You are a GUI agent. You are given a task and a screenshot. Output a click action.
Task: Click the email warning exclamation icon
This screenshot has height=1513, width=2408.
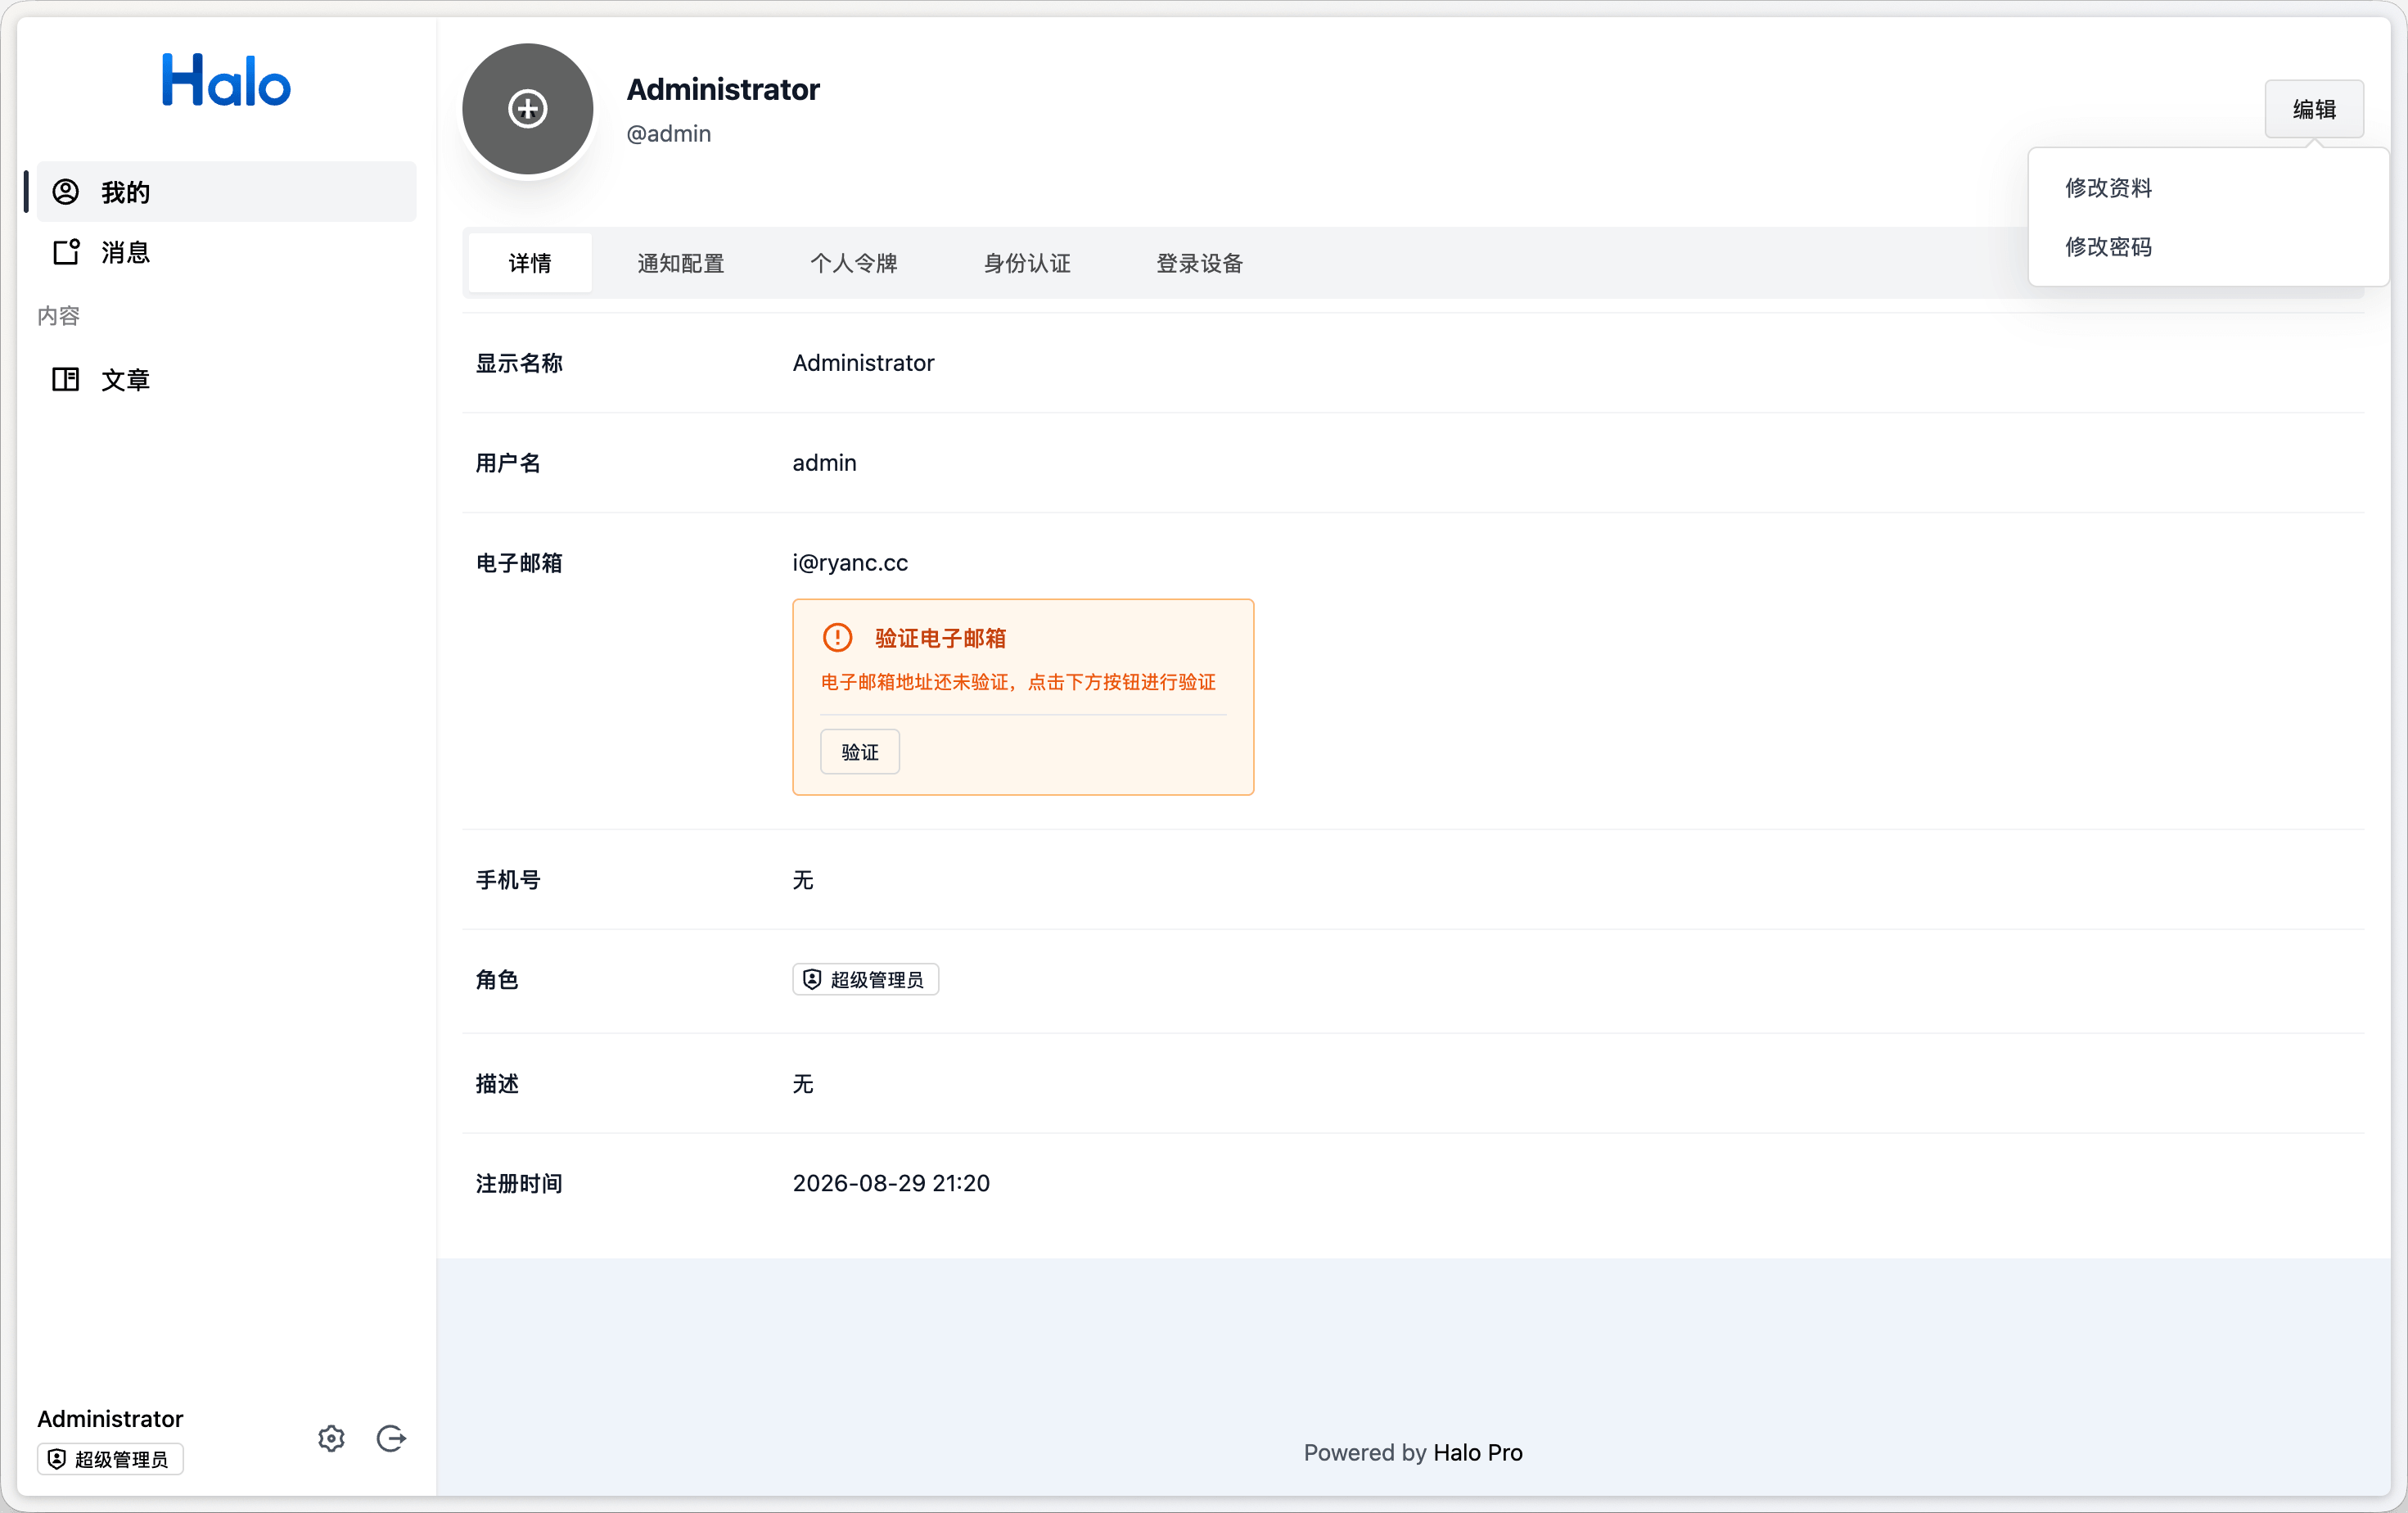click(837, 638)
